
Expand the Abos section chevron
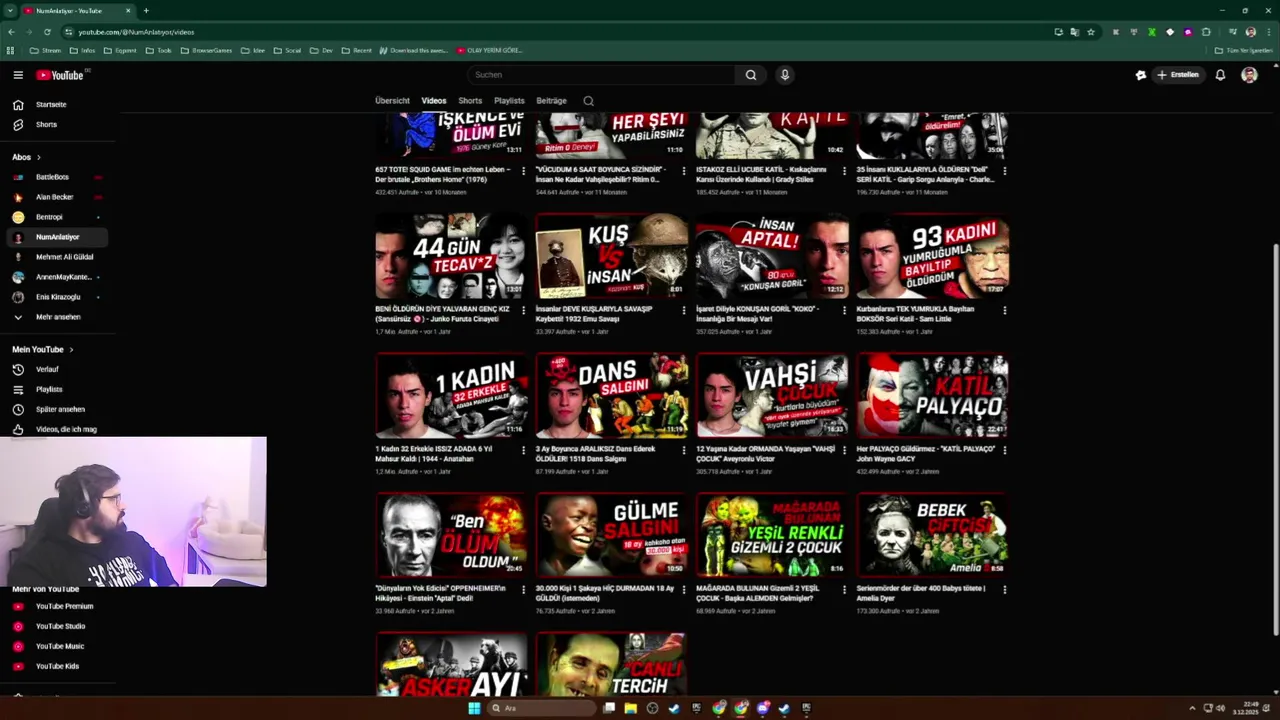coord(39,157)
